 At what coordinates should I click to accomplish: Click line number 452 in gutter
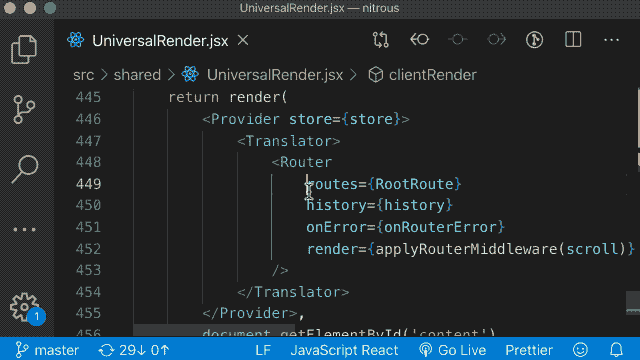88,249
